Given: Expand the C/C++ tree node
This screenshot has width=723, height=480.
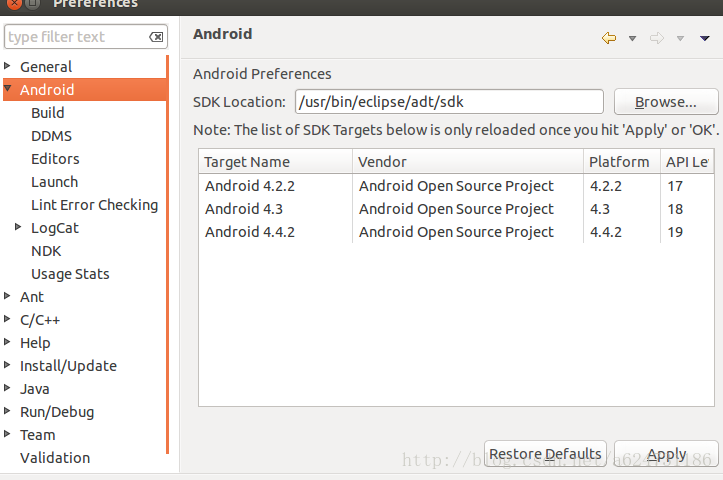Looking at the screenshot, I should pos(7,319).
